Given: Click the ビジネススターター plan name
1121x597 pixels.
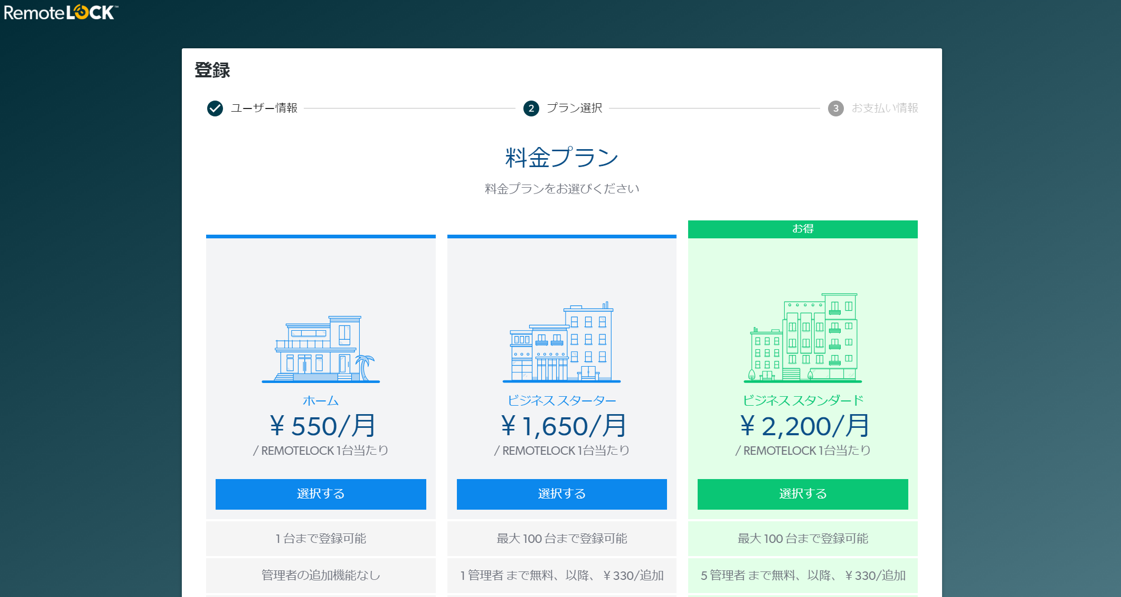Looking at the screenshot, I should [562, 401].
